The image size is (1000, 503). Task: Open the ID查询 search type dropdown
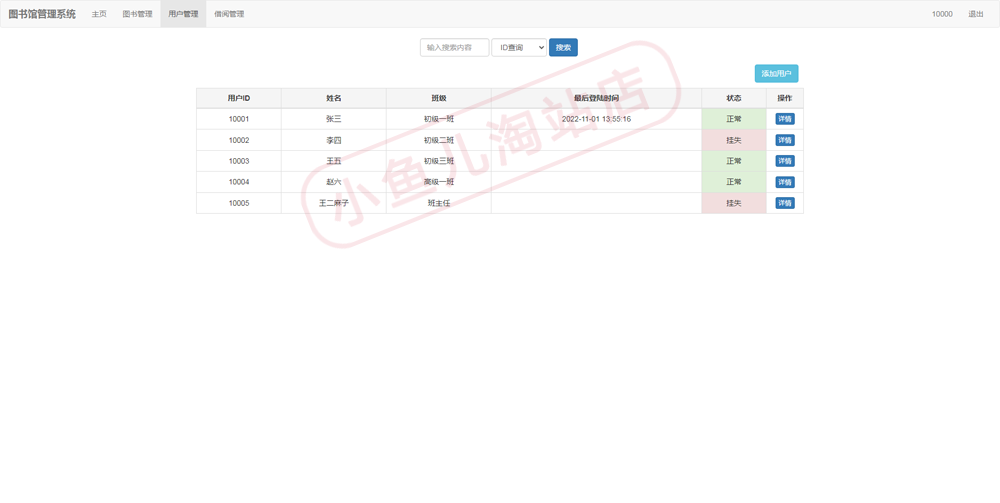[518, 47]
